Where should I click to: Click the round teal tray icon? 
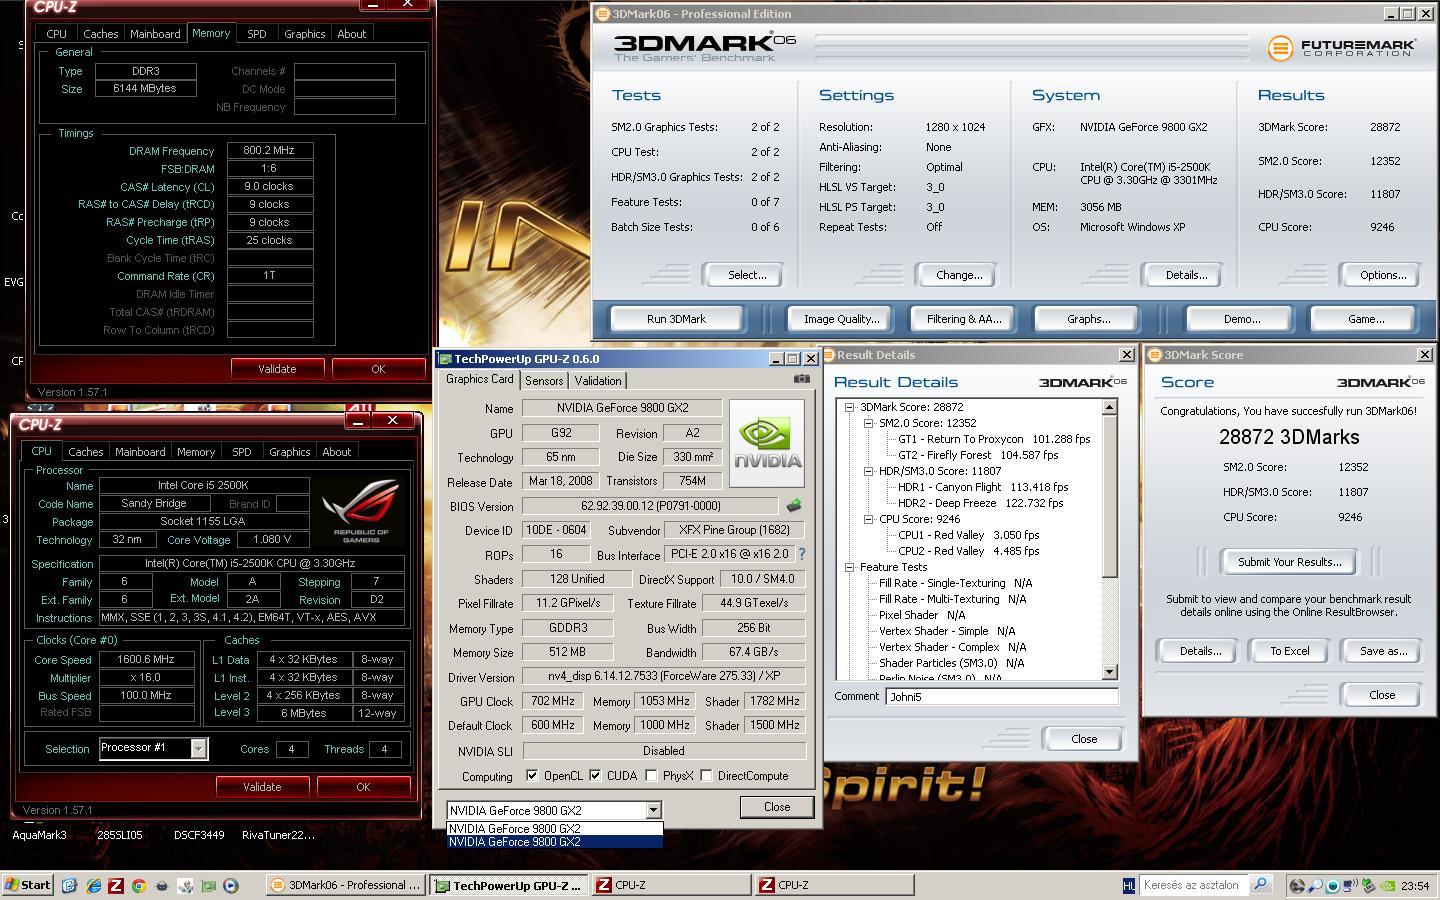point(1333,885)
